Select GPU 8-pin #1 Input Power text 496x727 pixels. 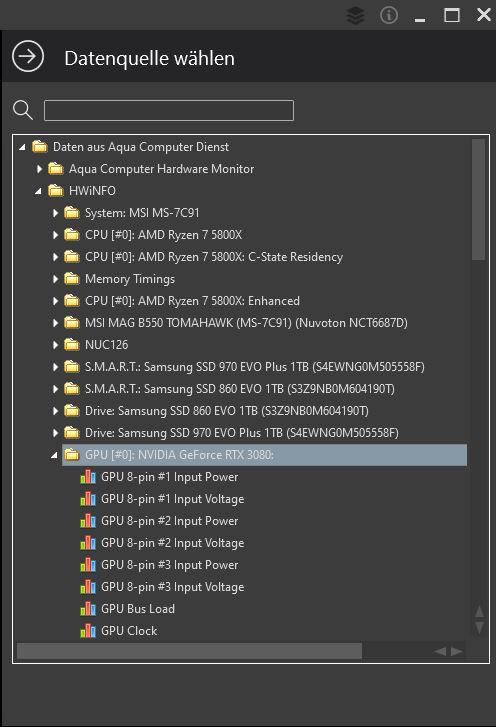tap(170, 477)
